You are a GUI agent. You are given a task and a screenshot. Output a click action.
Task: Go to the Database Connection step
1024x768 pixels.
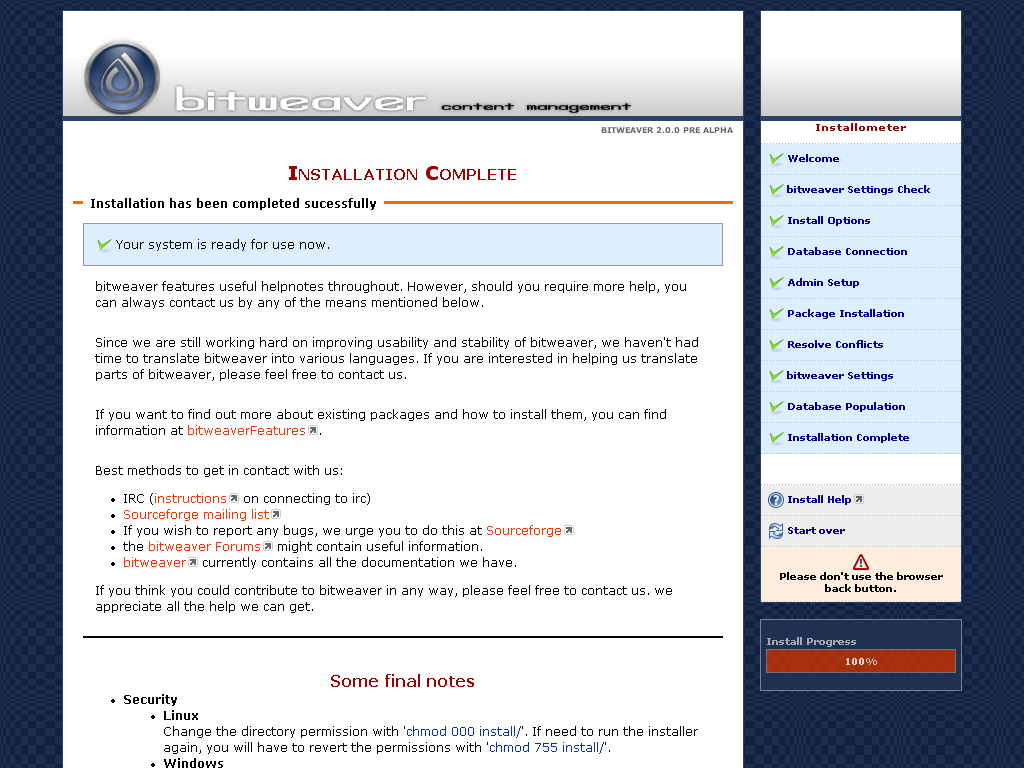pyautogui.click(x=847, y=251)
